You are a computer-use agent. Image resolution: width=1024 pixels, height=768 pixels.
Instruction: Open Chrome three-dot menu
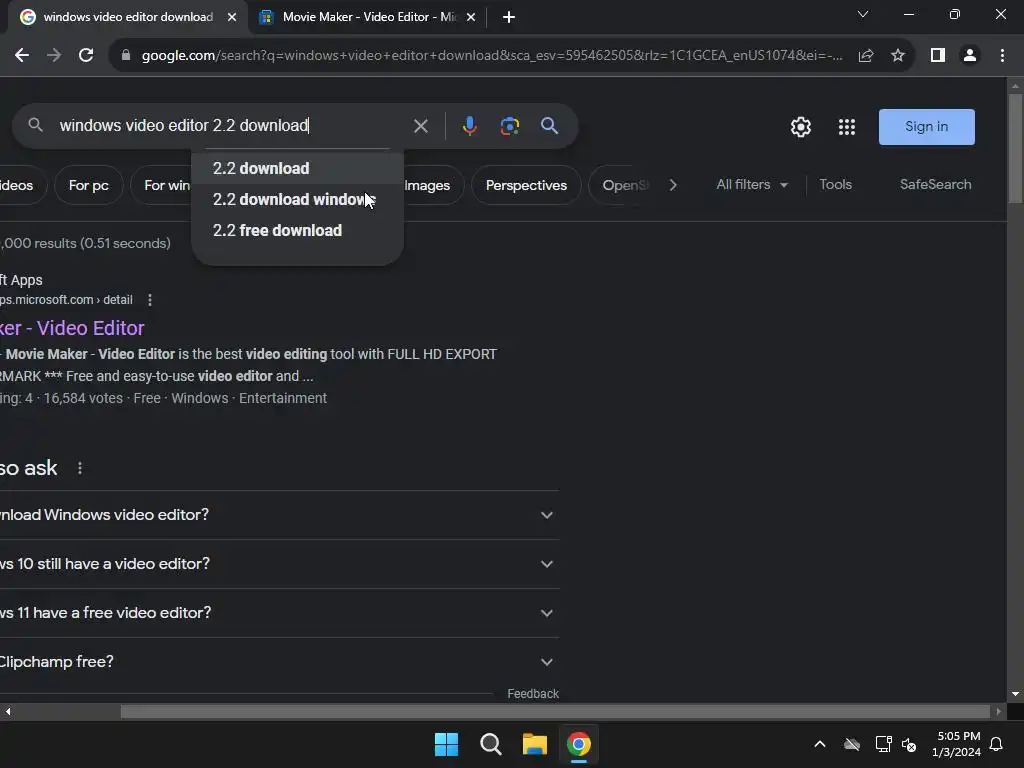[x=1002, y=56]
